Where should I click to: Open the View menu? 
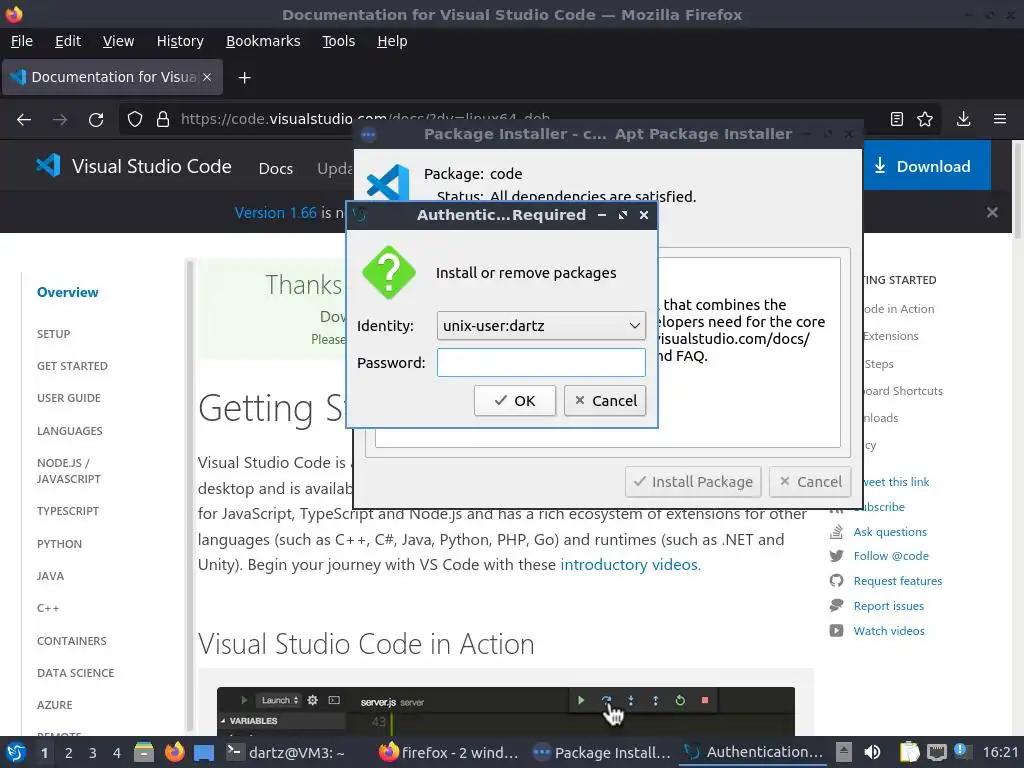pos(118,41)
